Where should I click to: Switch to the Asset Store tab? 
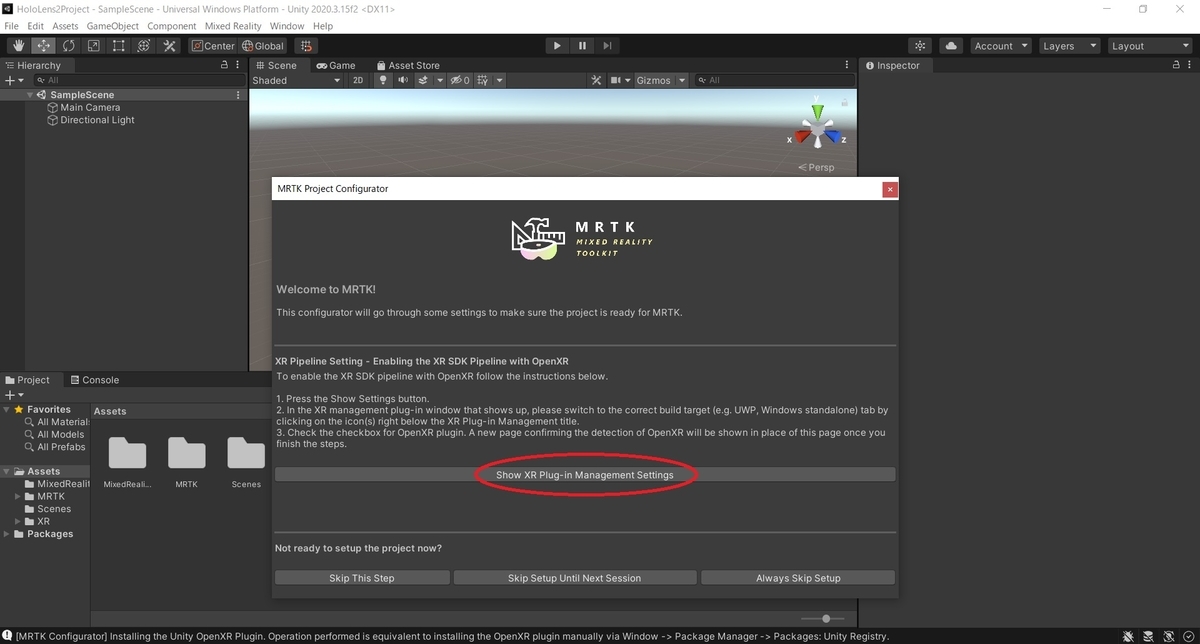(x=407, y=65)
